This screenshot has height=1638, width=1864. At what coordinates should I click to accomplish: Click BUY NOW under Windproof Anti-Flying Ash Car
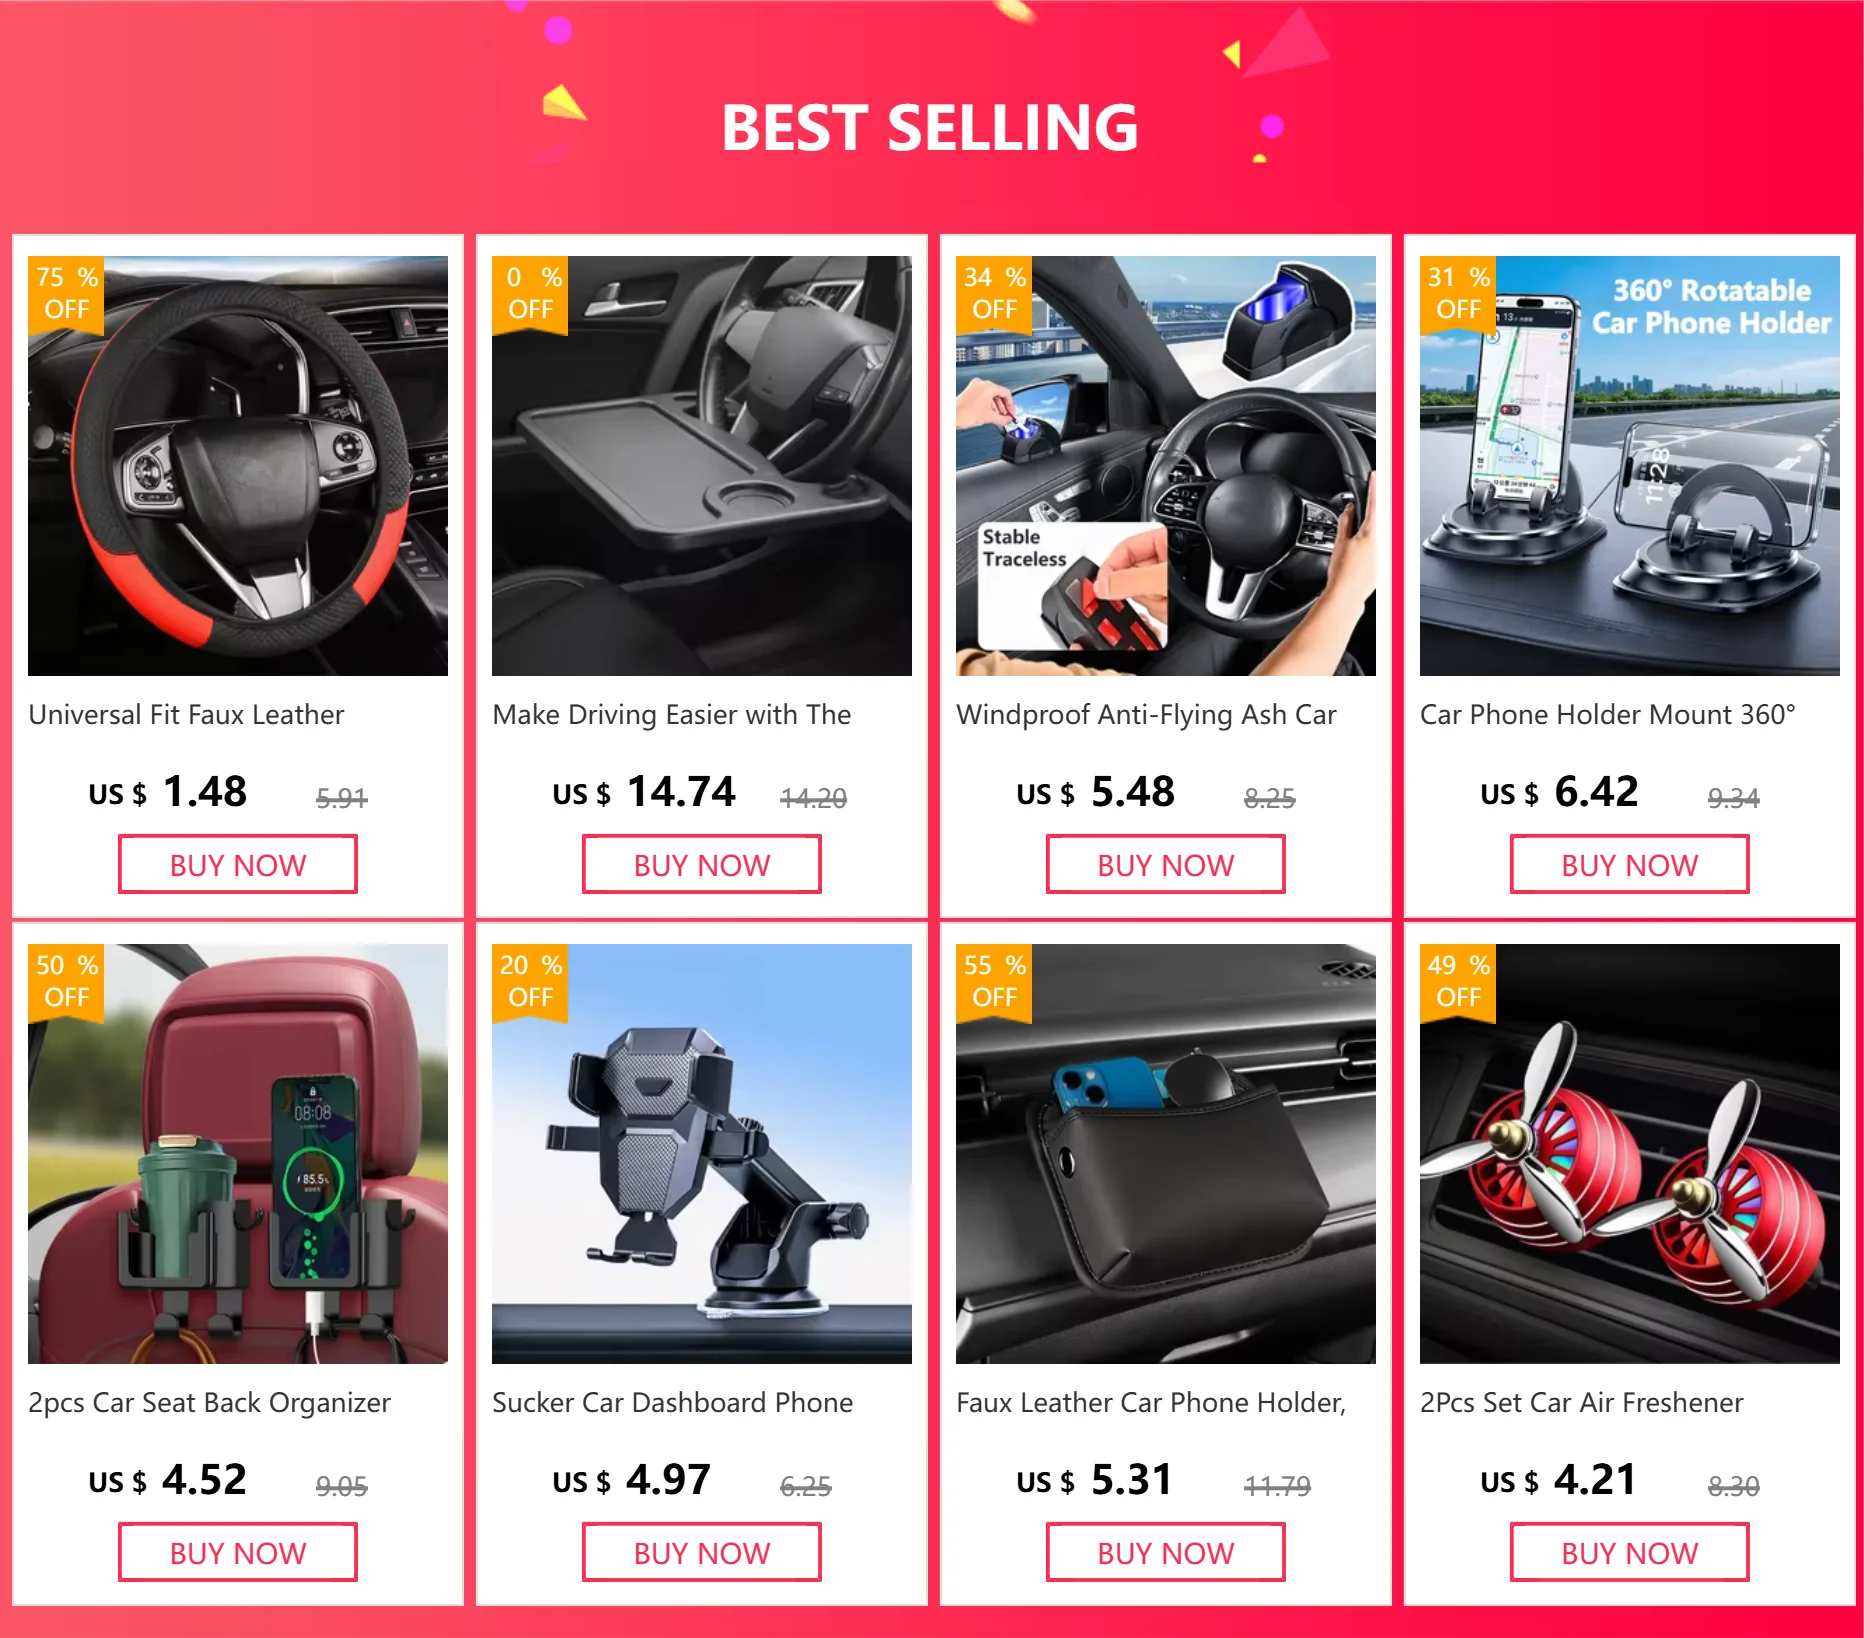click(x=1166, y=865)
